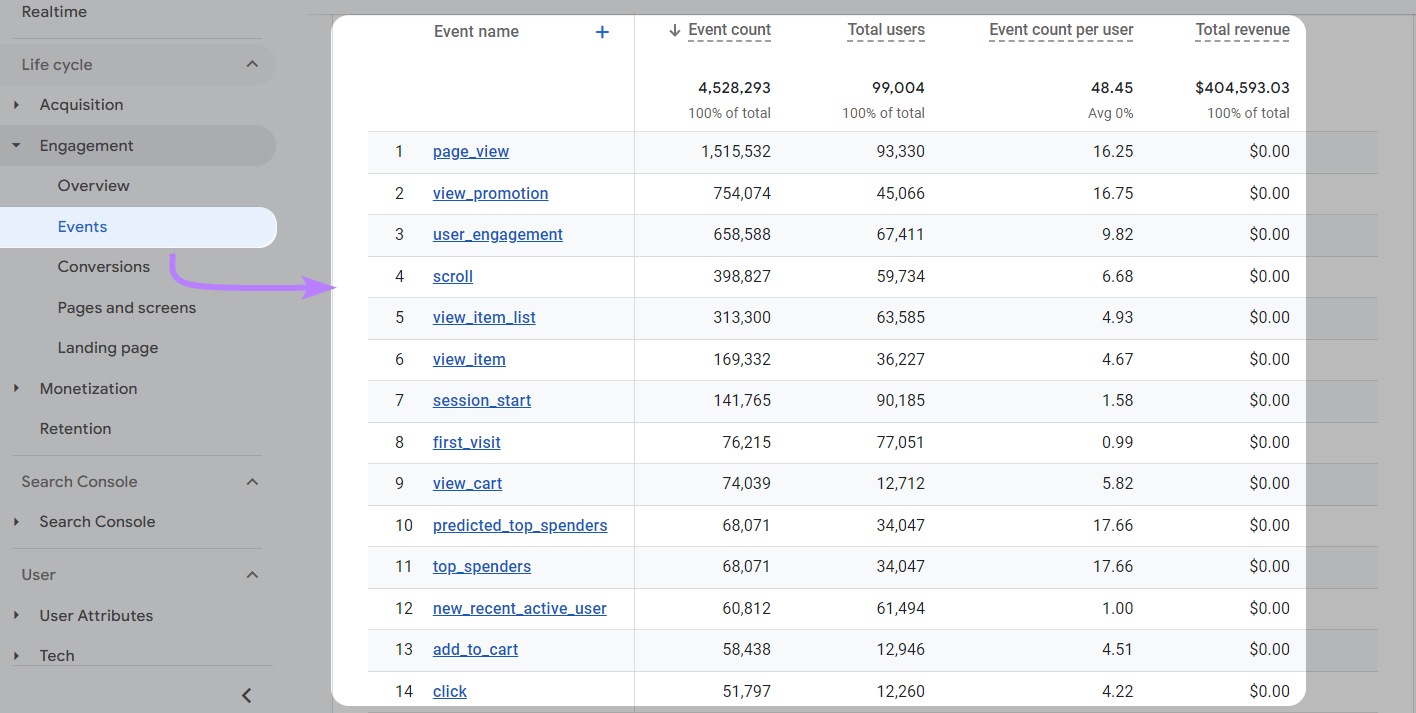Switch to the Realtime report
This screenshot has width=1416, height=713.
pyautogui.click(x=55, y=11)
